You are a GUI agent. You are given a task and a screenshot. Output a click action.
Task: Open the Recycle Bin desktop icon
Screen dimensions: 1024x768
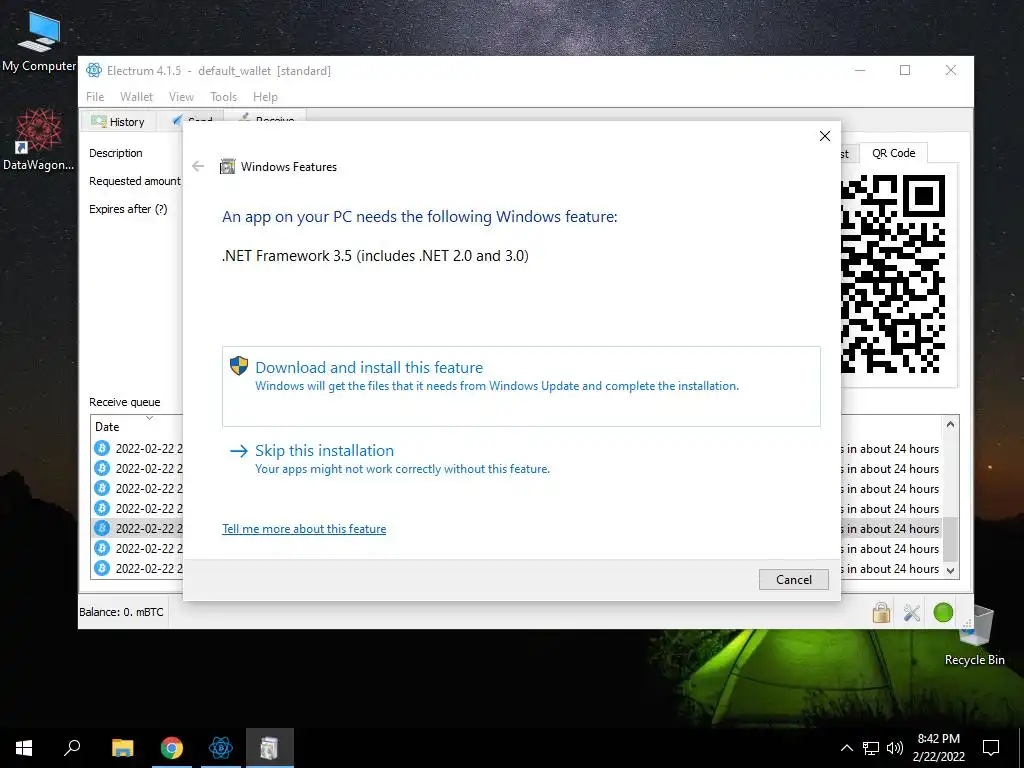point(974,635)
